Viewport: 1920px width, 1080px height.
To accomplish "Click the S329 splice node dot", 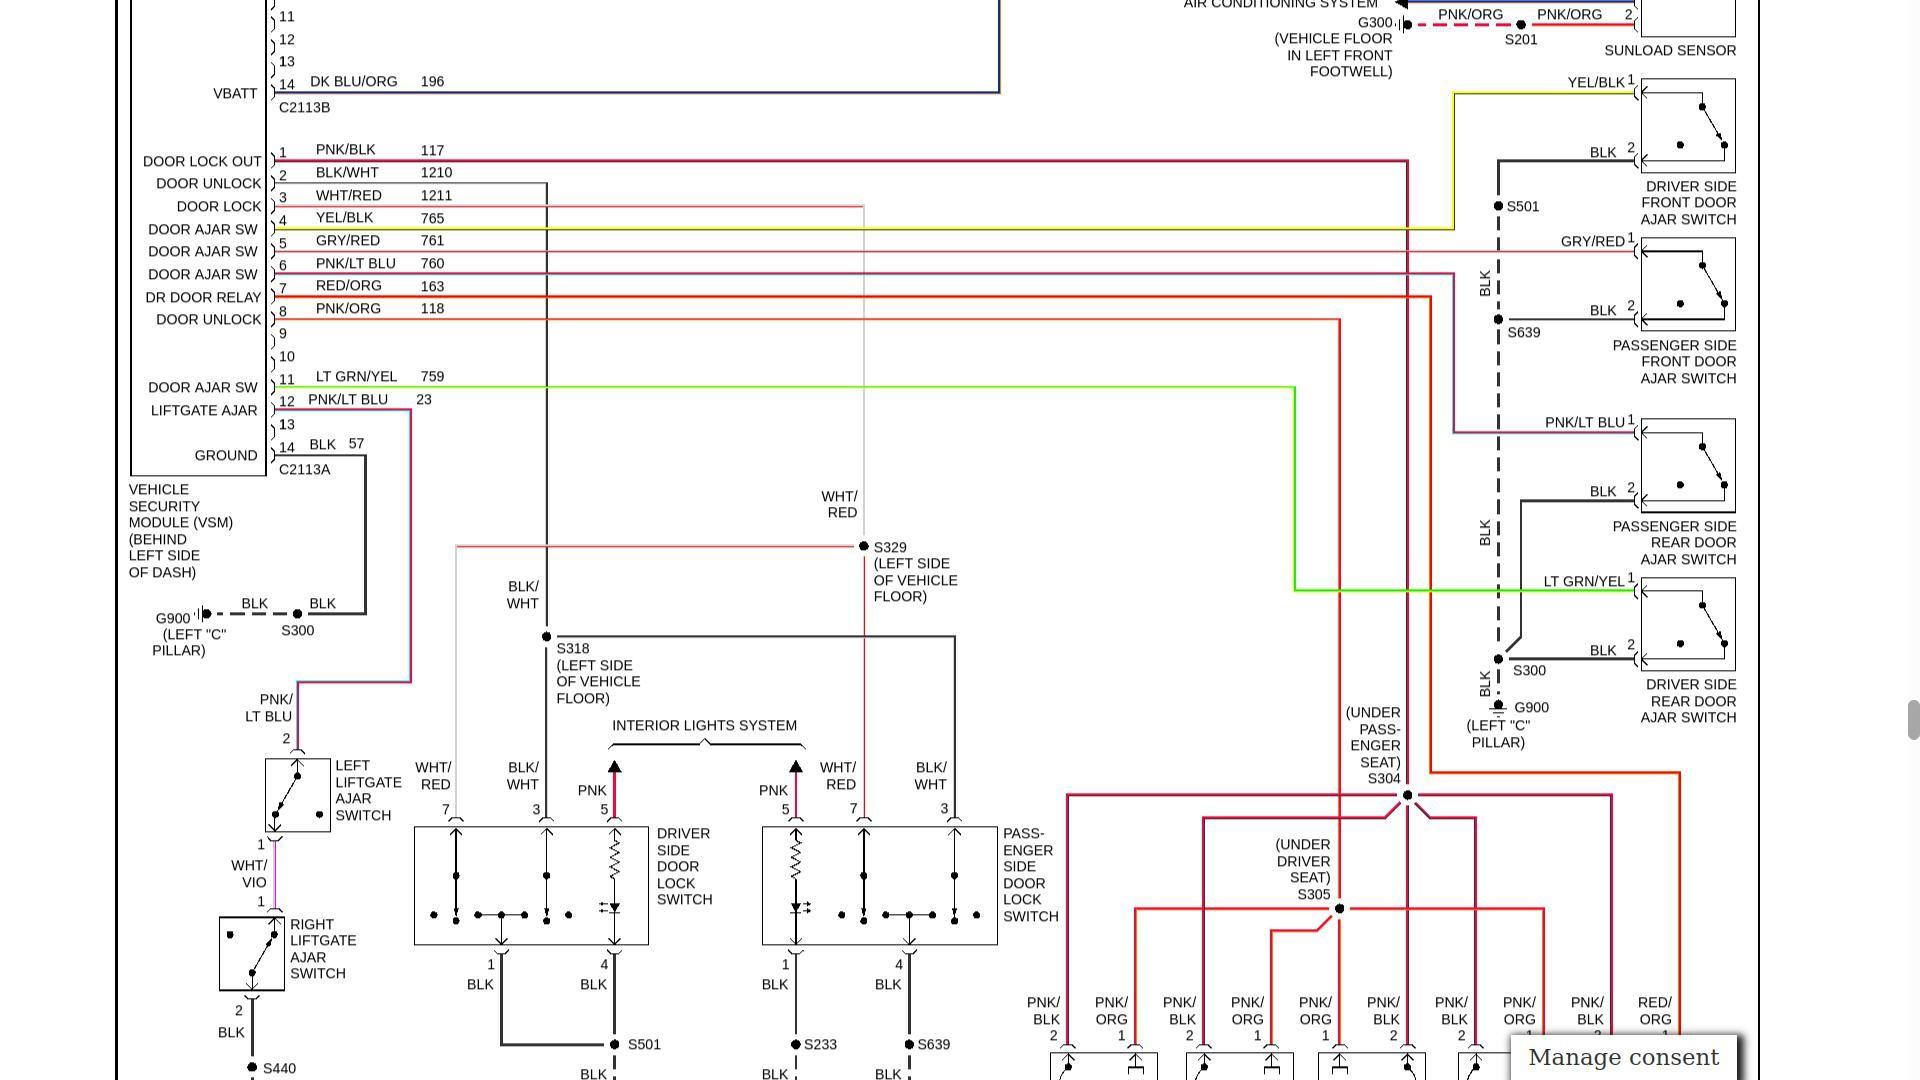I will 864,546.
